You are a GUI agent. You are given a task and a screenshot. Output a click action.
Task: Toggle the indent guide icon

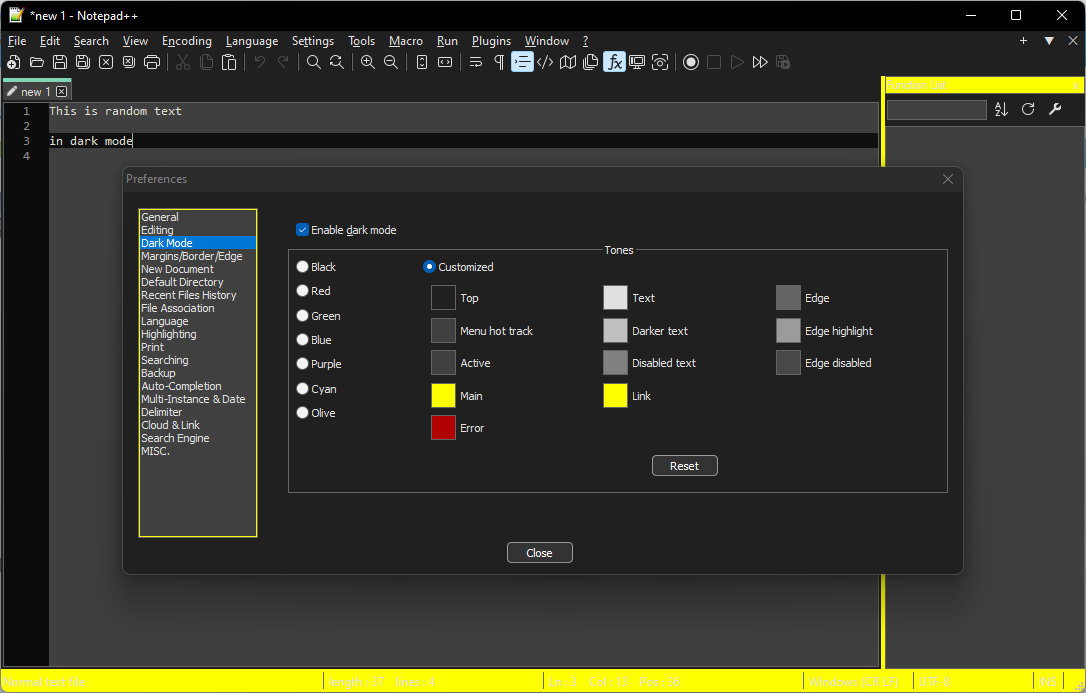522,62
